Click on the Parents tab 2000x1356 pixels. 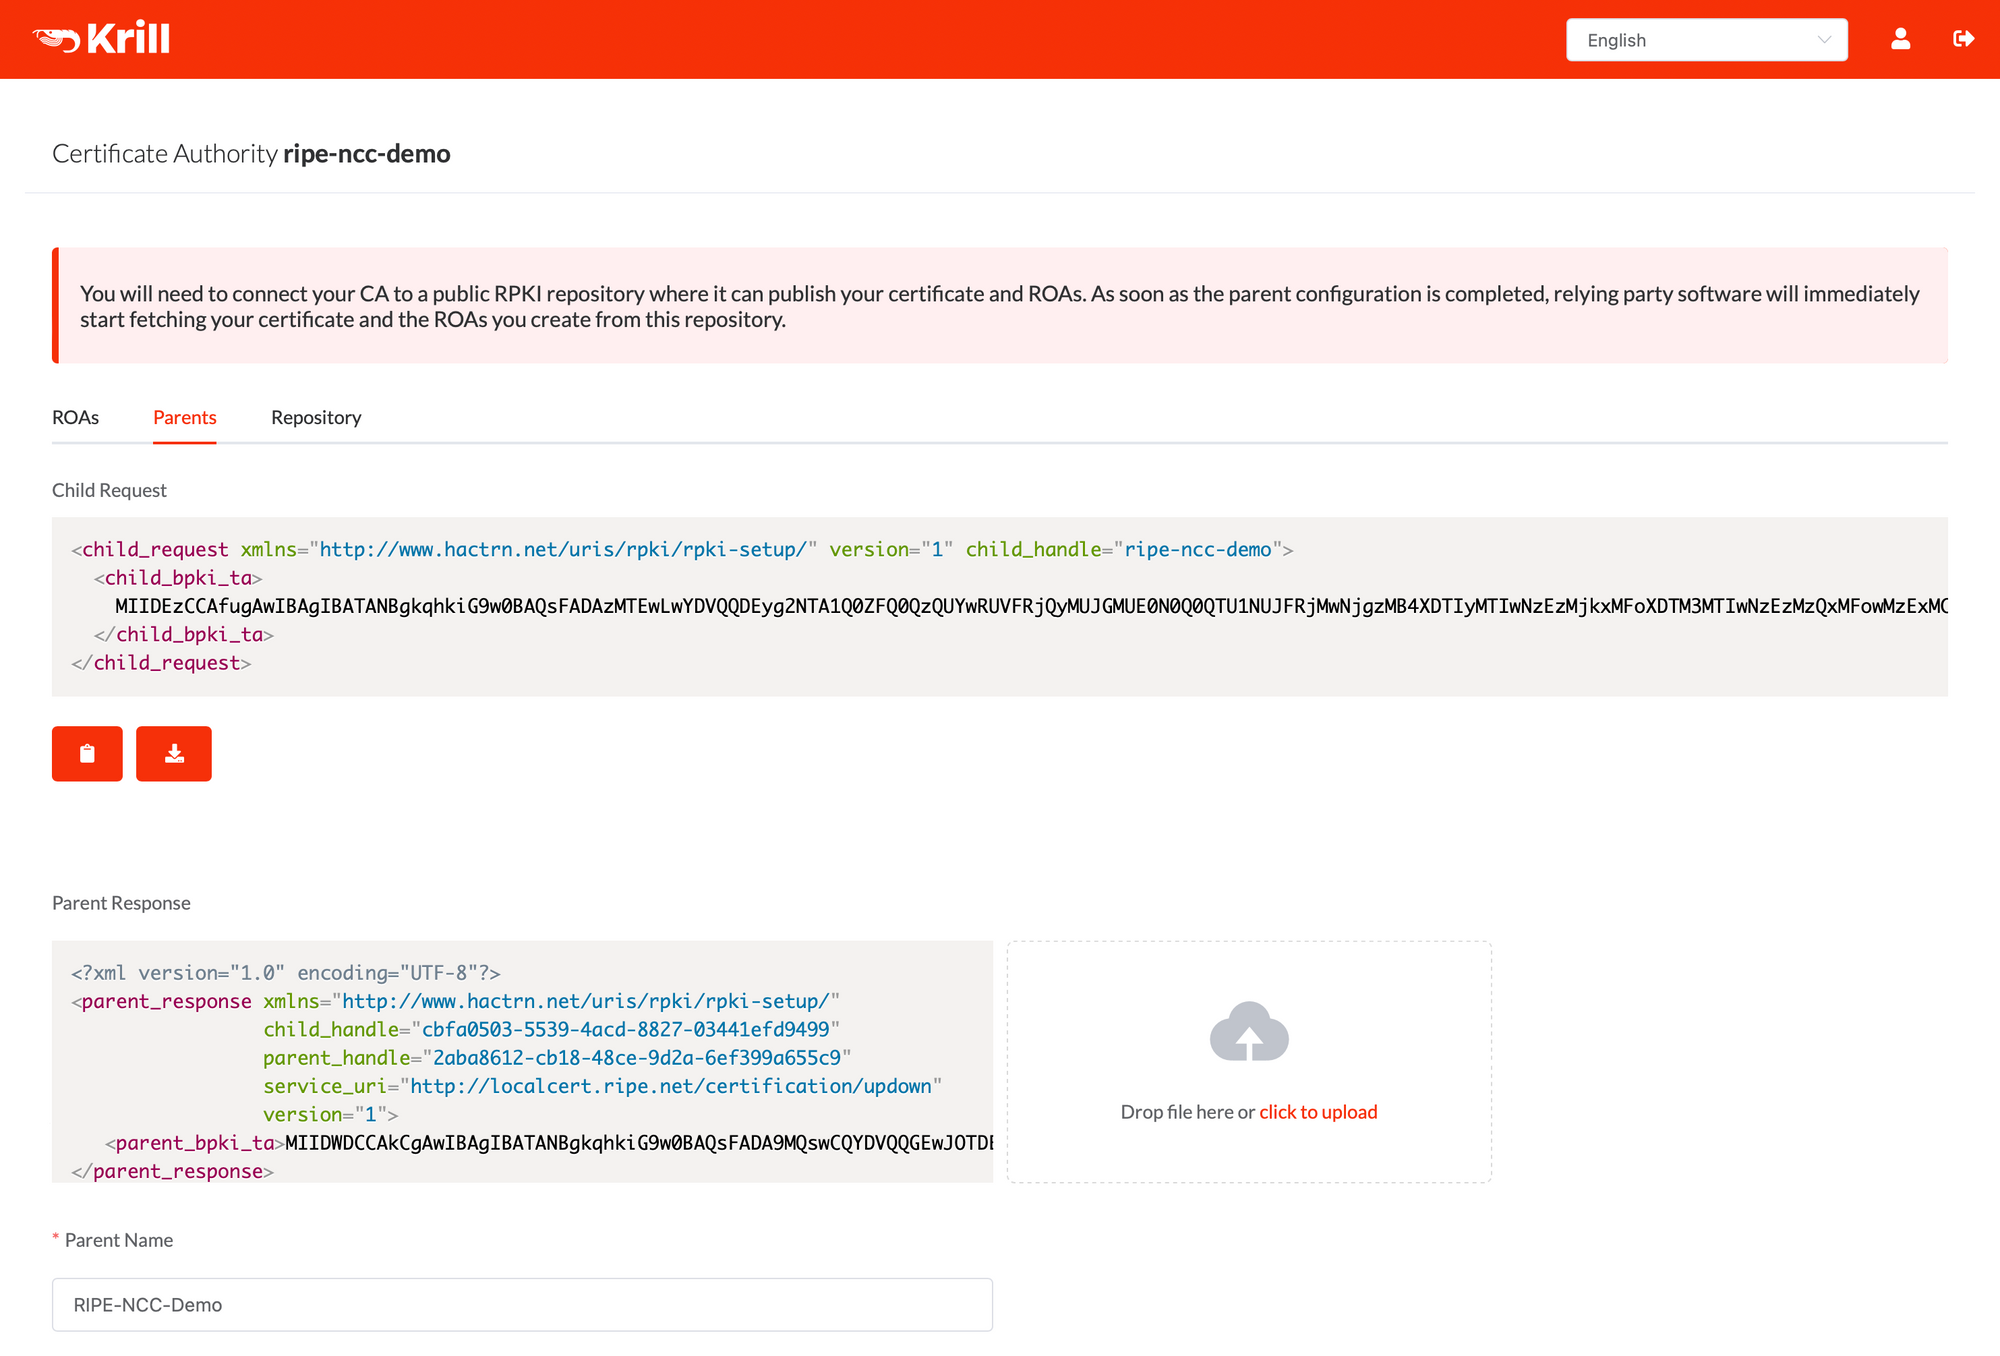click(x=185, y=418)
